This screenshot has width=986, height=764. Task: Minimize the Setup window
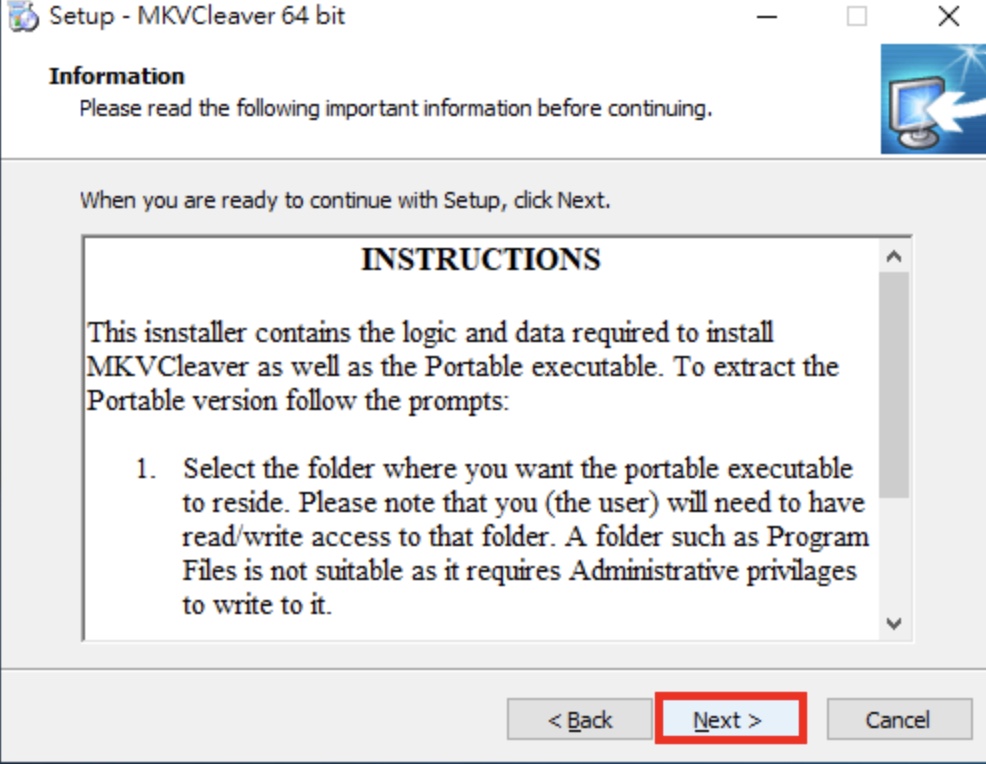click(x=767, y=16)
